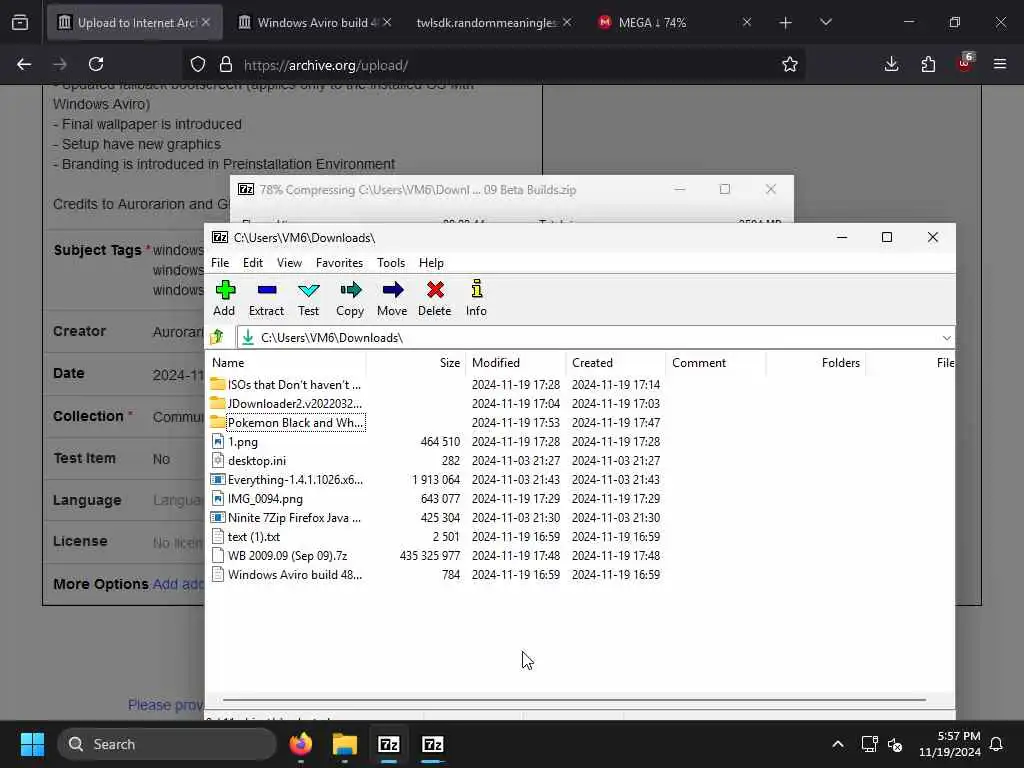Viewport: 1024px width, 768px height.
Task: Open the list all tabs dropdown
Action: [825, 23]
